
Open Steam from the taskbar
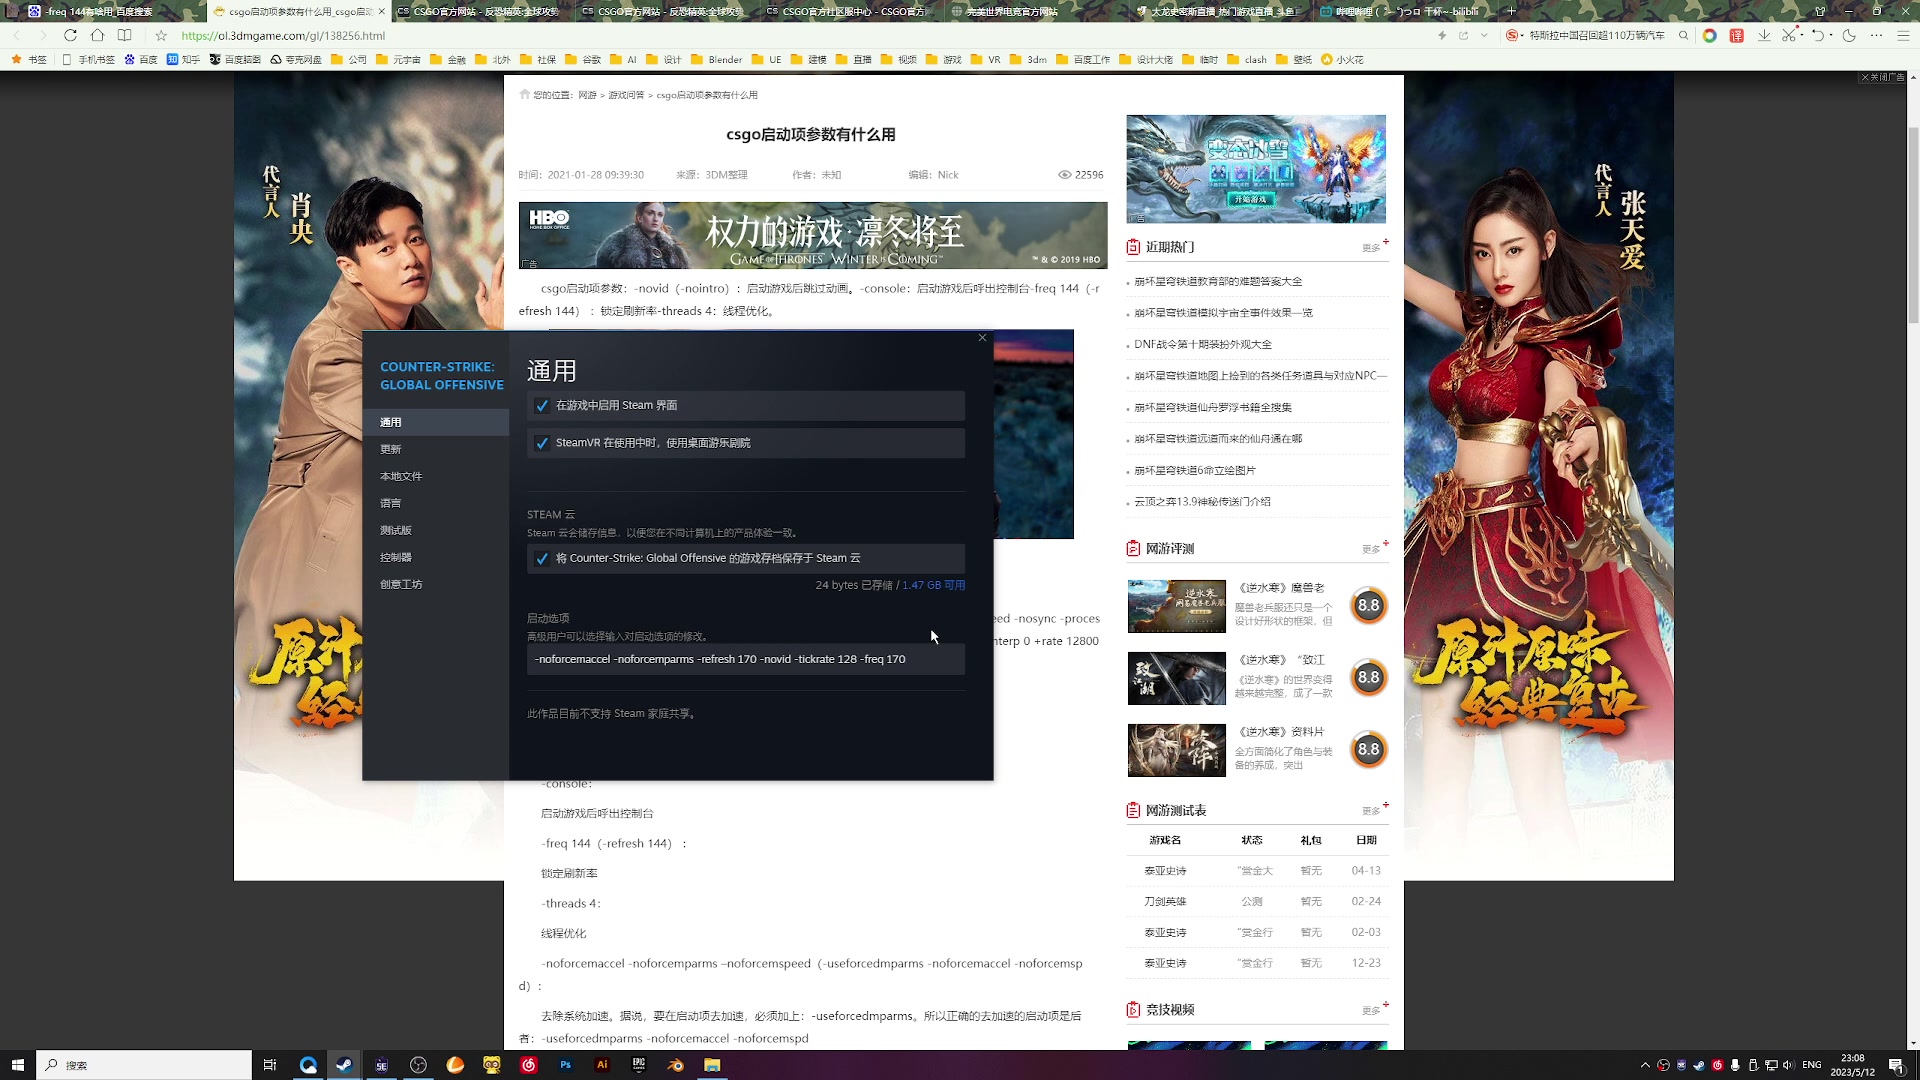tap(344, 1065)
